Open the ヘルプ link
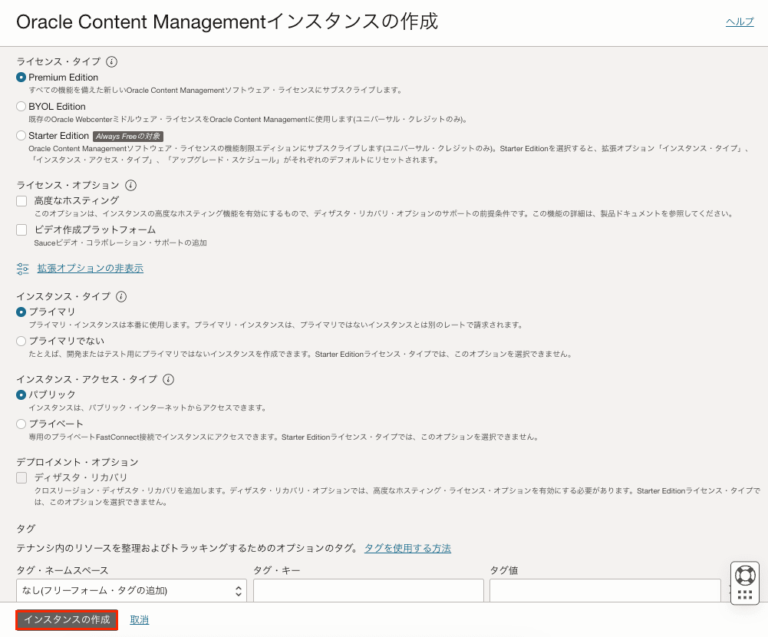This screenshot has width=768, height=637. (739, 22)
